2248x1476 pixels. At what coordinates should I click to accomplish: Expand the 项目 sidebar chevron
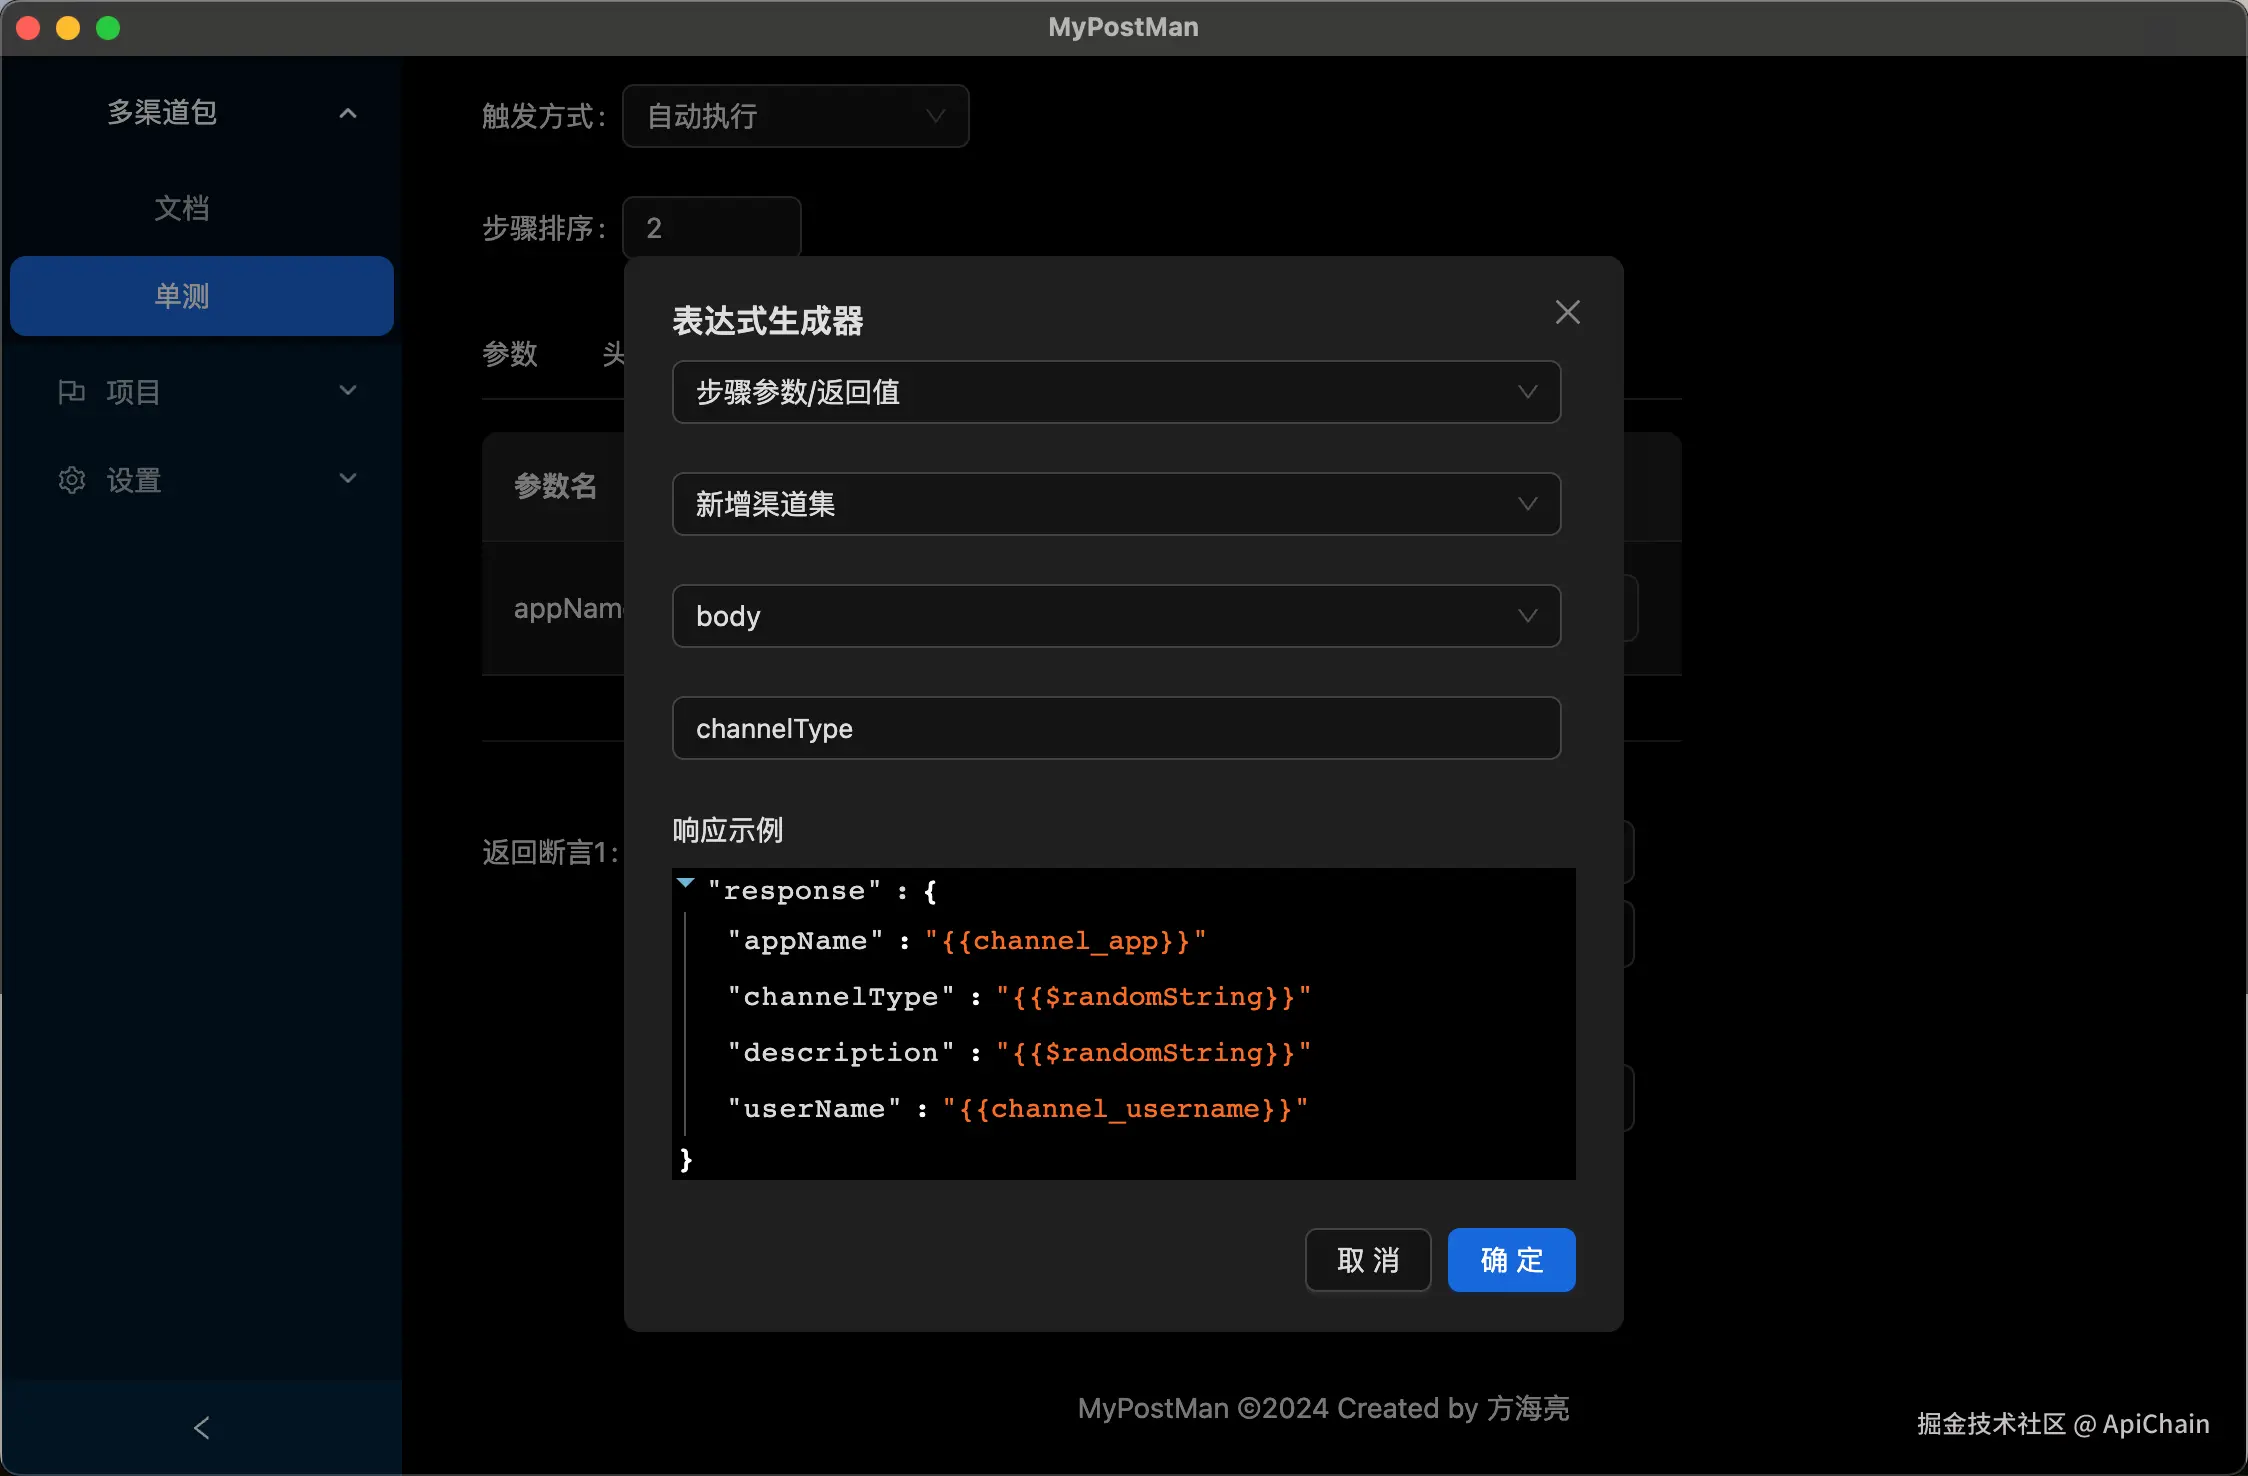pos(347,391)
